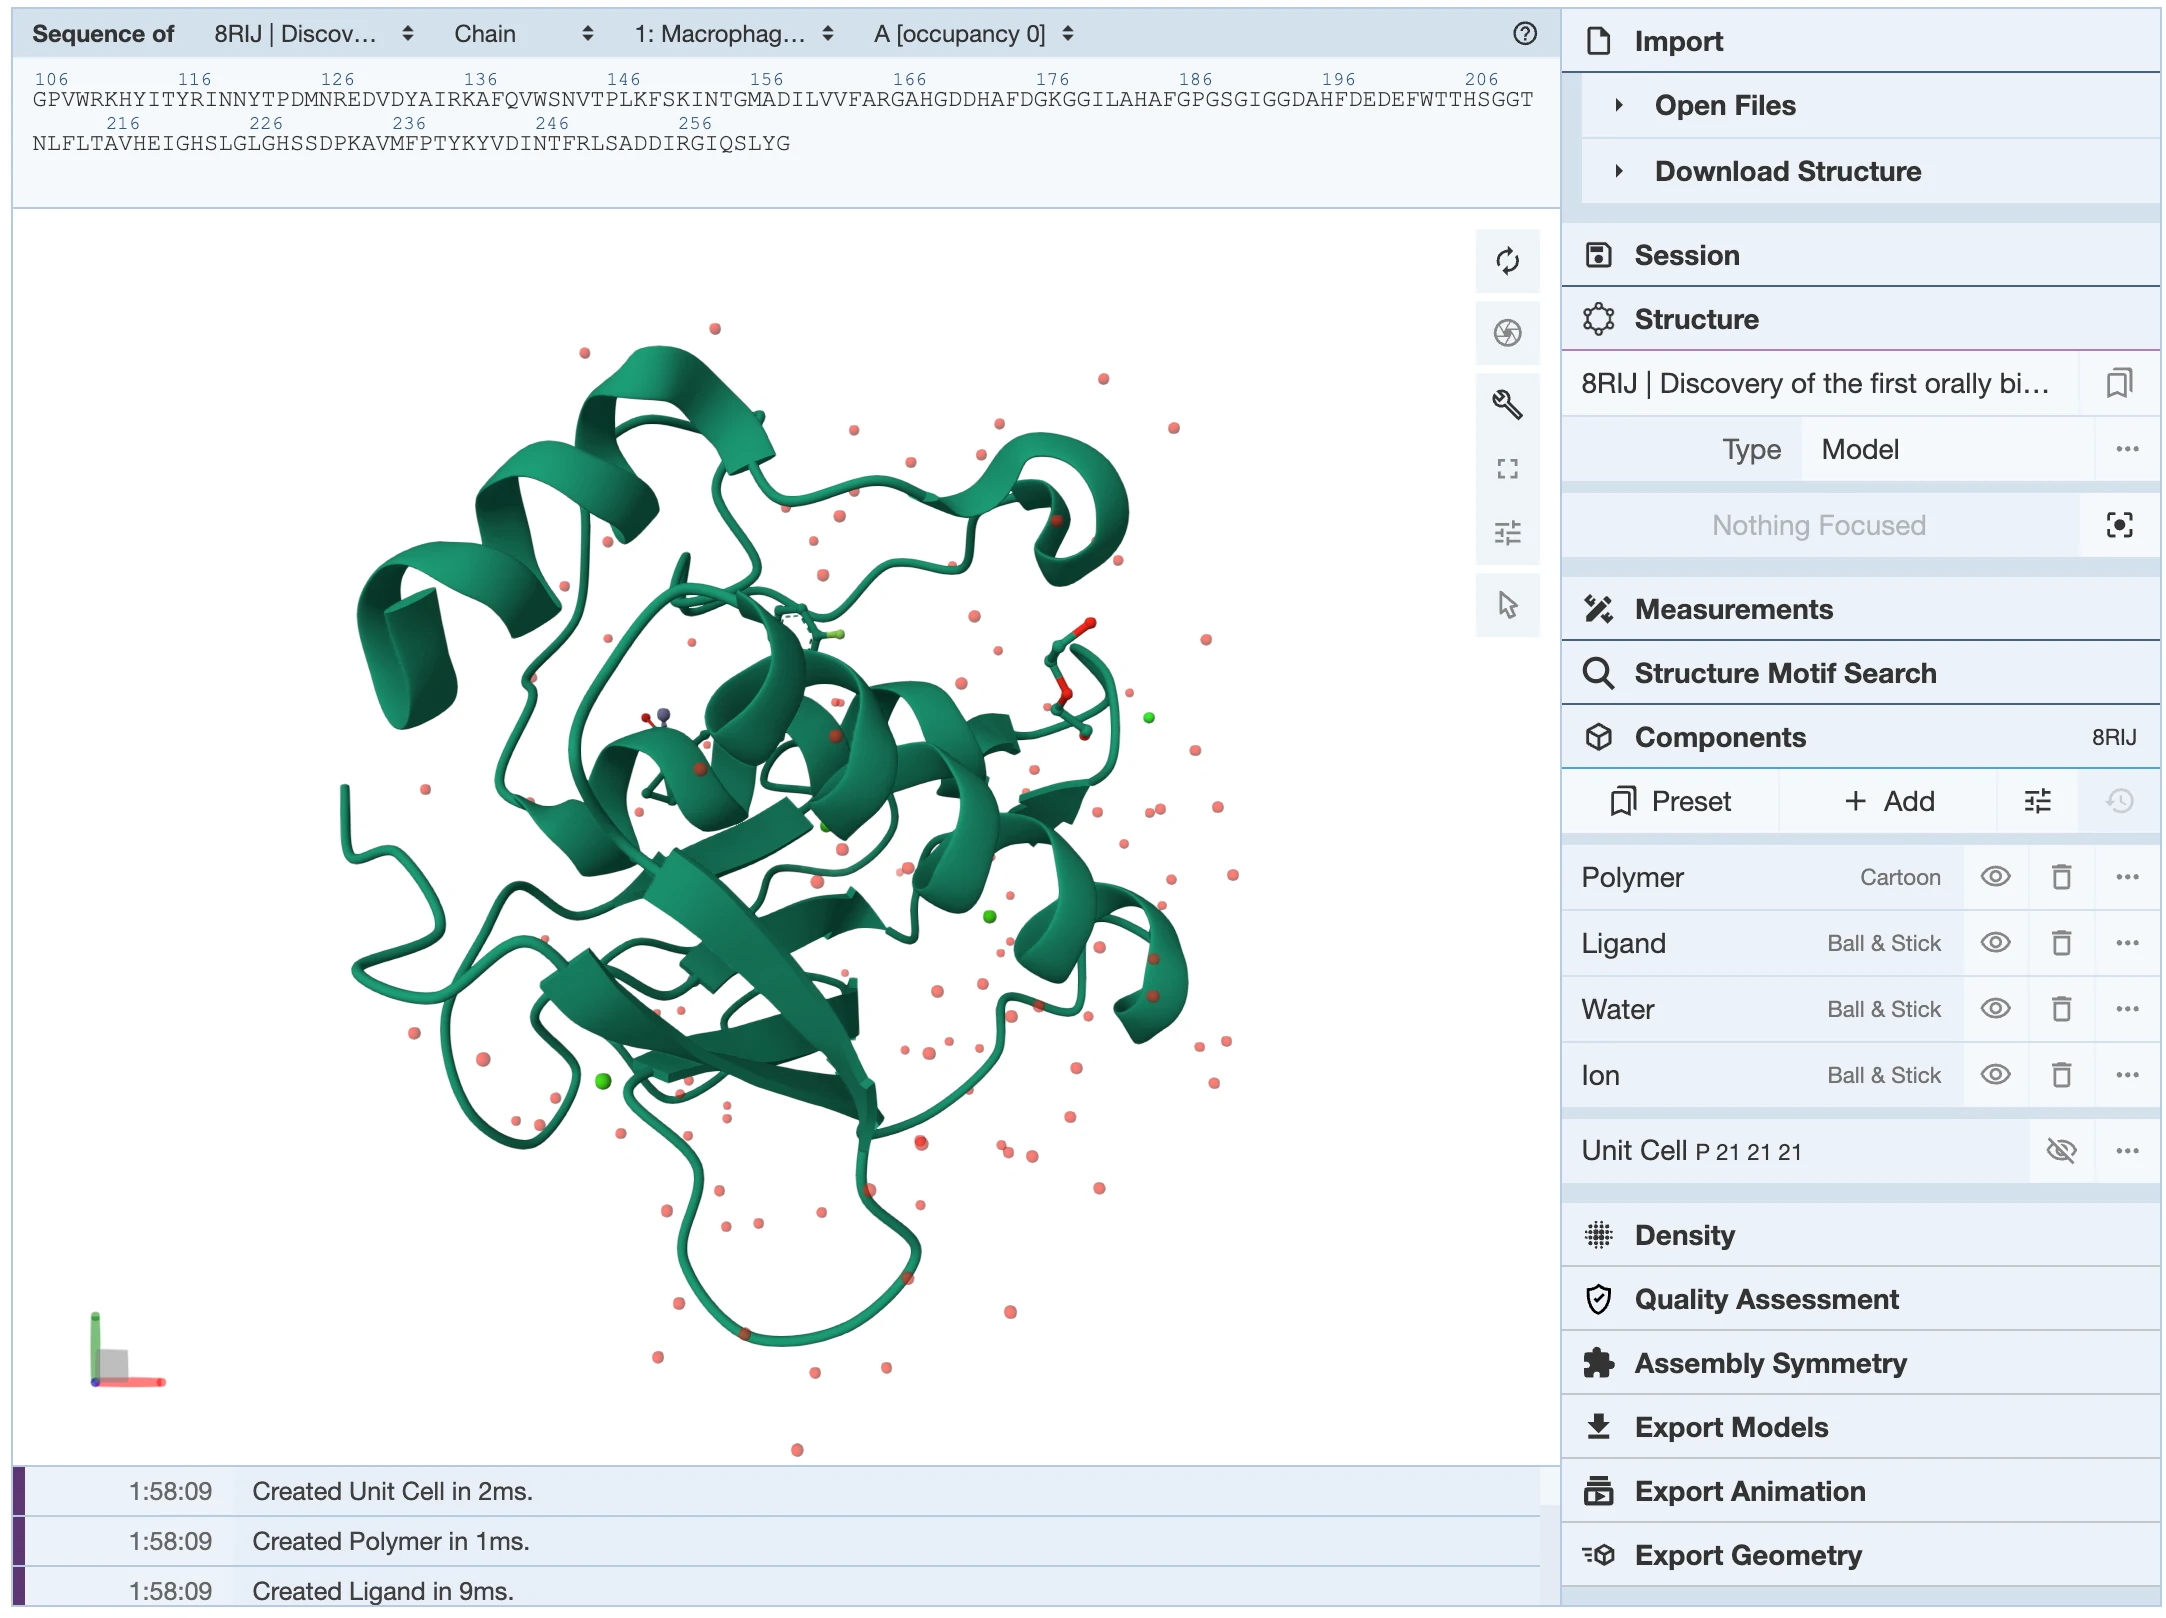Expand the Open Files section
Viewport: 2166px width, 1618px height.
pos(1870,105)
